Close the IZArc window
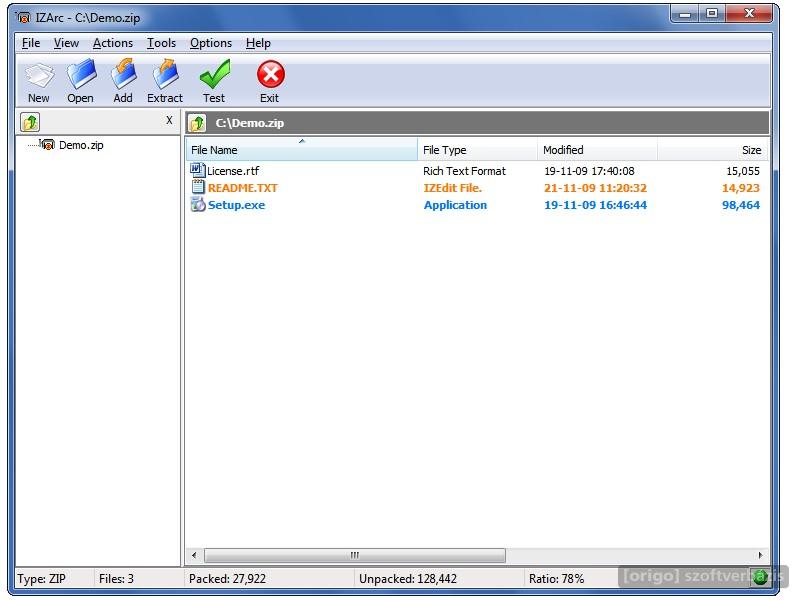Screen dimensions: 800x600 (x=748, y=14)
